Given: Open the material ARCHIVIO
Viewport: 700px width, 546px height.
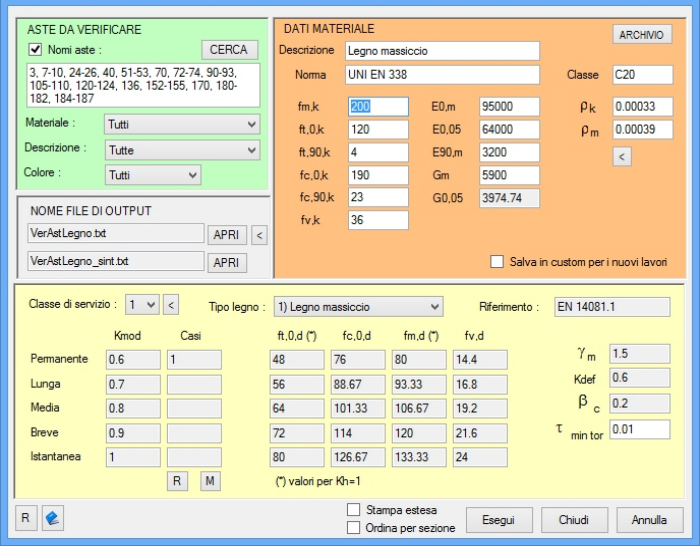Looking at the screenshot, I should pos(641,35).
